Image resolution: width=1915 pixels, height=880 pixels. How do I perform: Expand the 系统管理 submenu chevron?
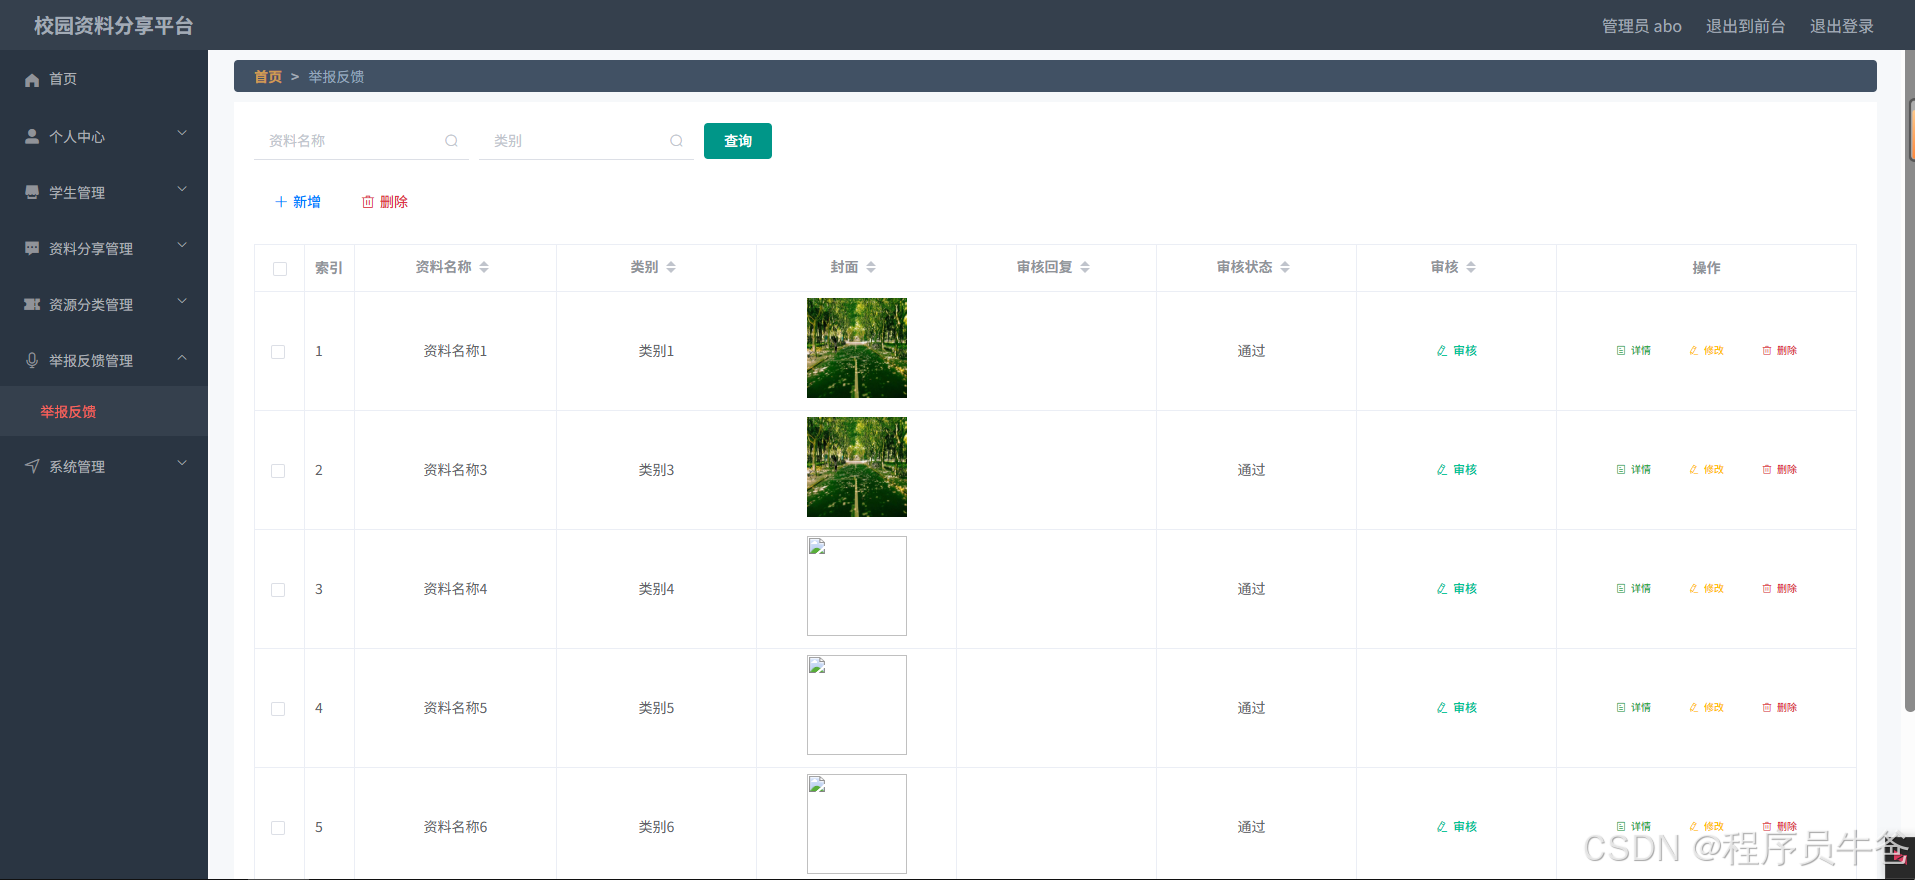(182, 463)
